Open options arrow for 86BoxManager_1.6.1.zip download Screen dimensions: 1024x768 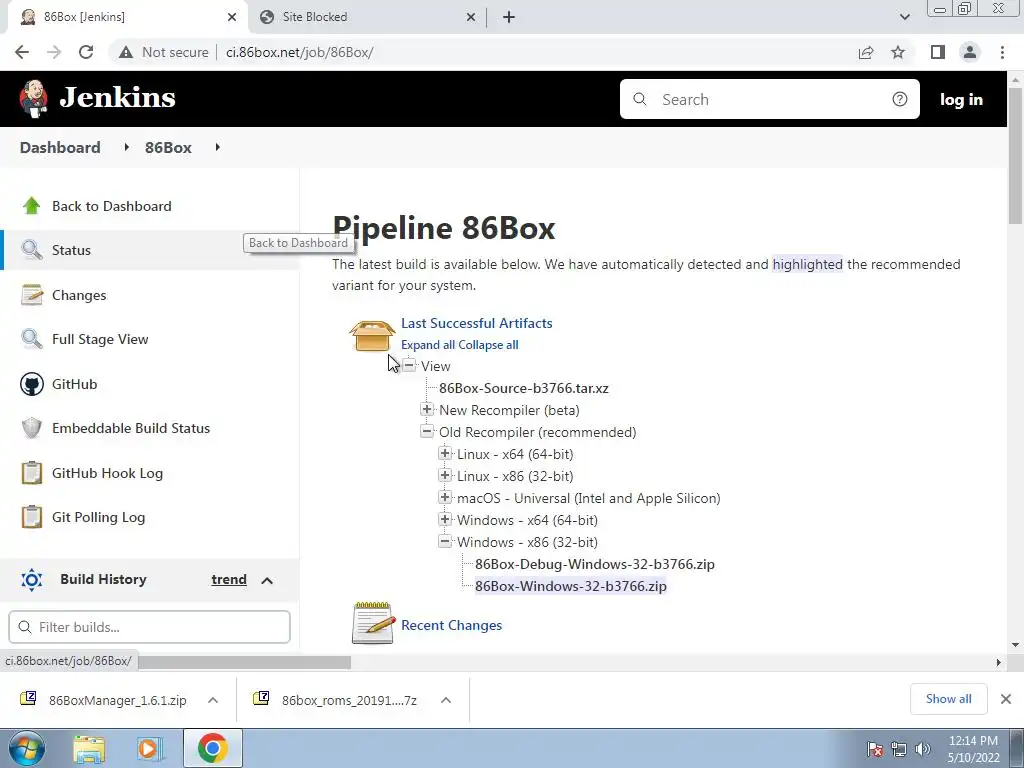213,700
